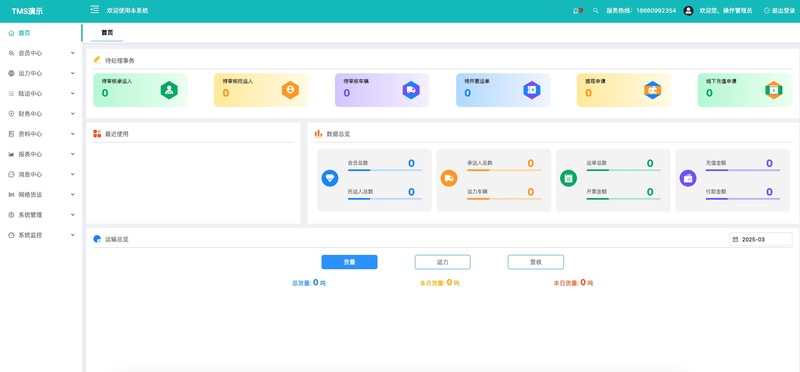Expand 报表中心 with its chevron

point(72,154)
